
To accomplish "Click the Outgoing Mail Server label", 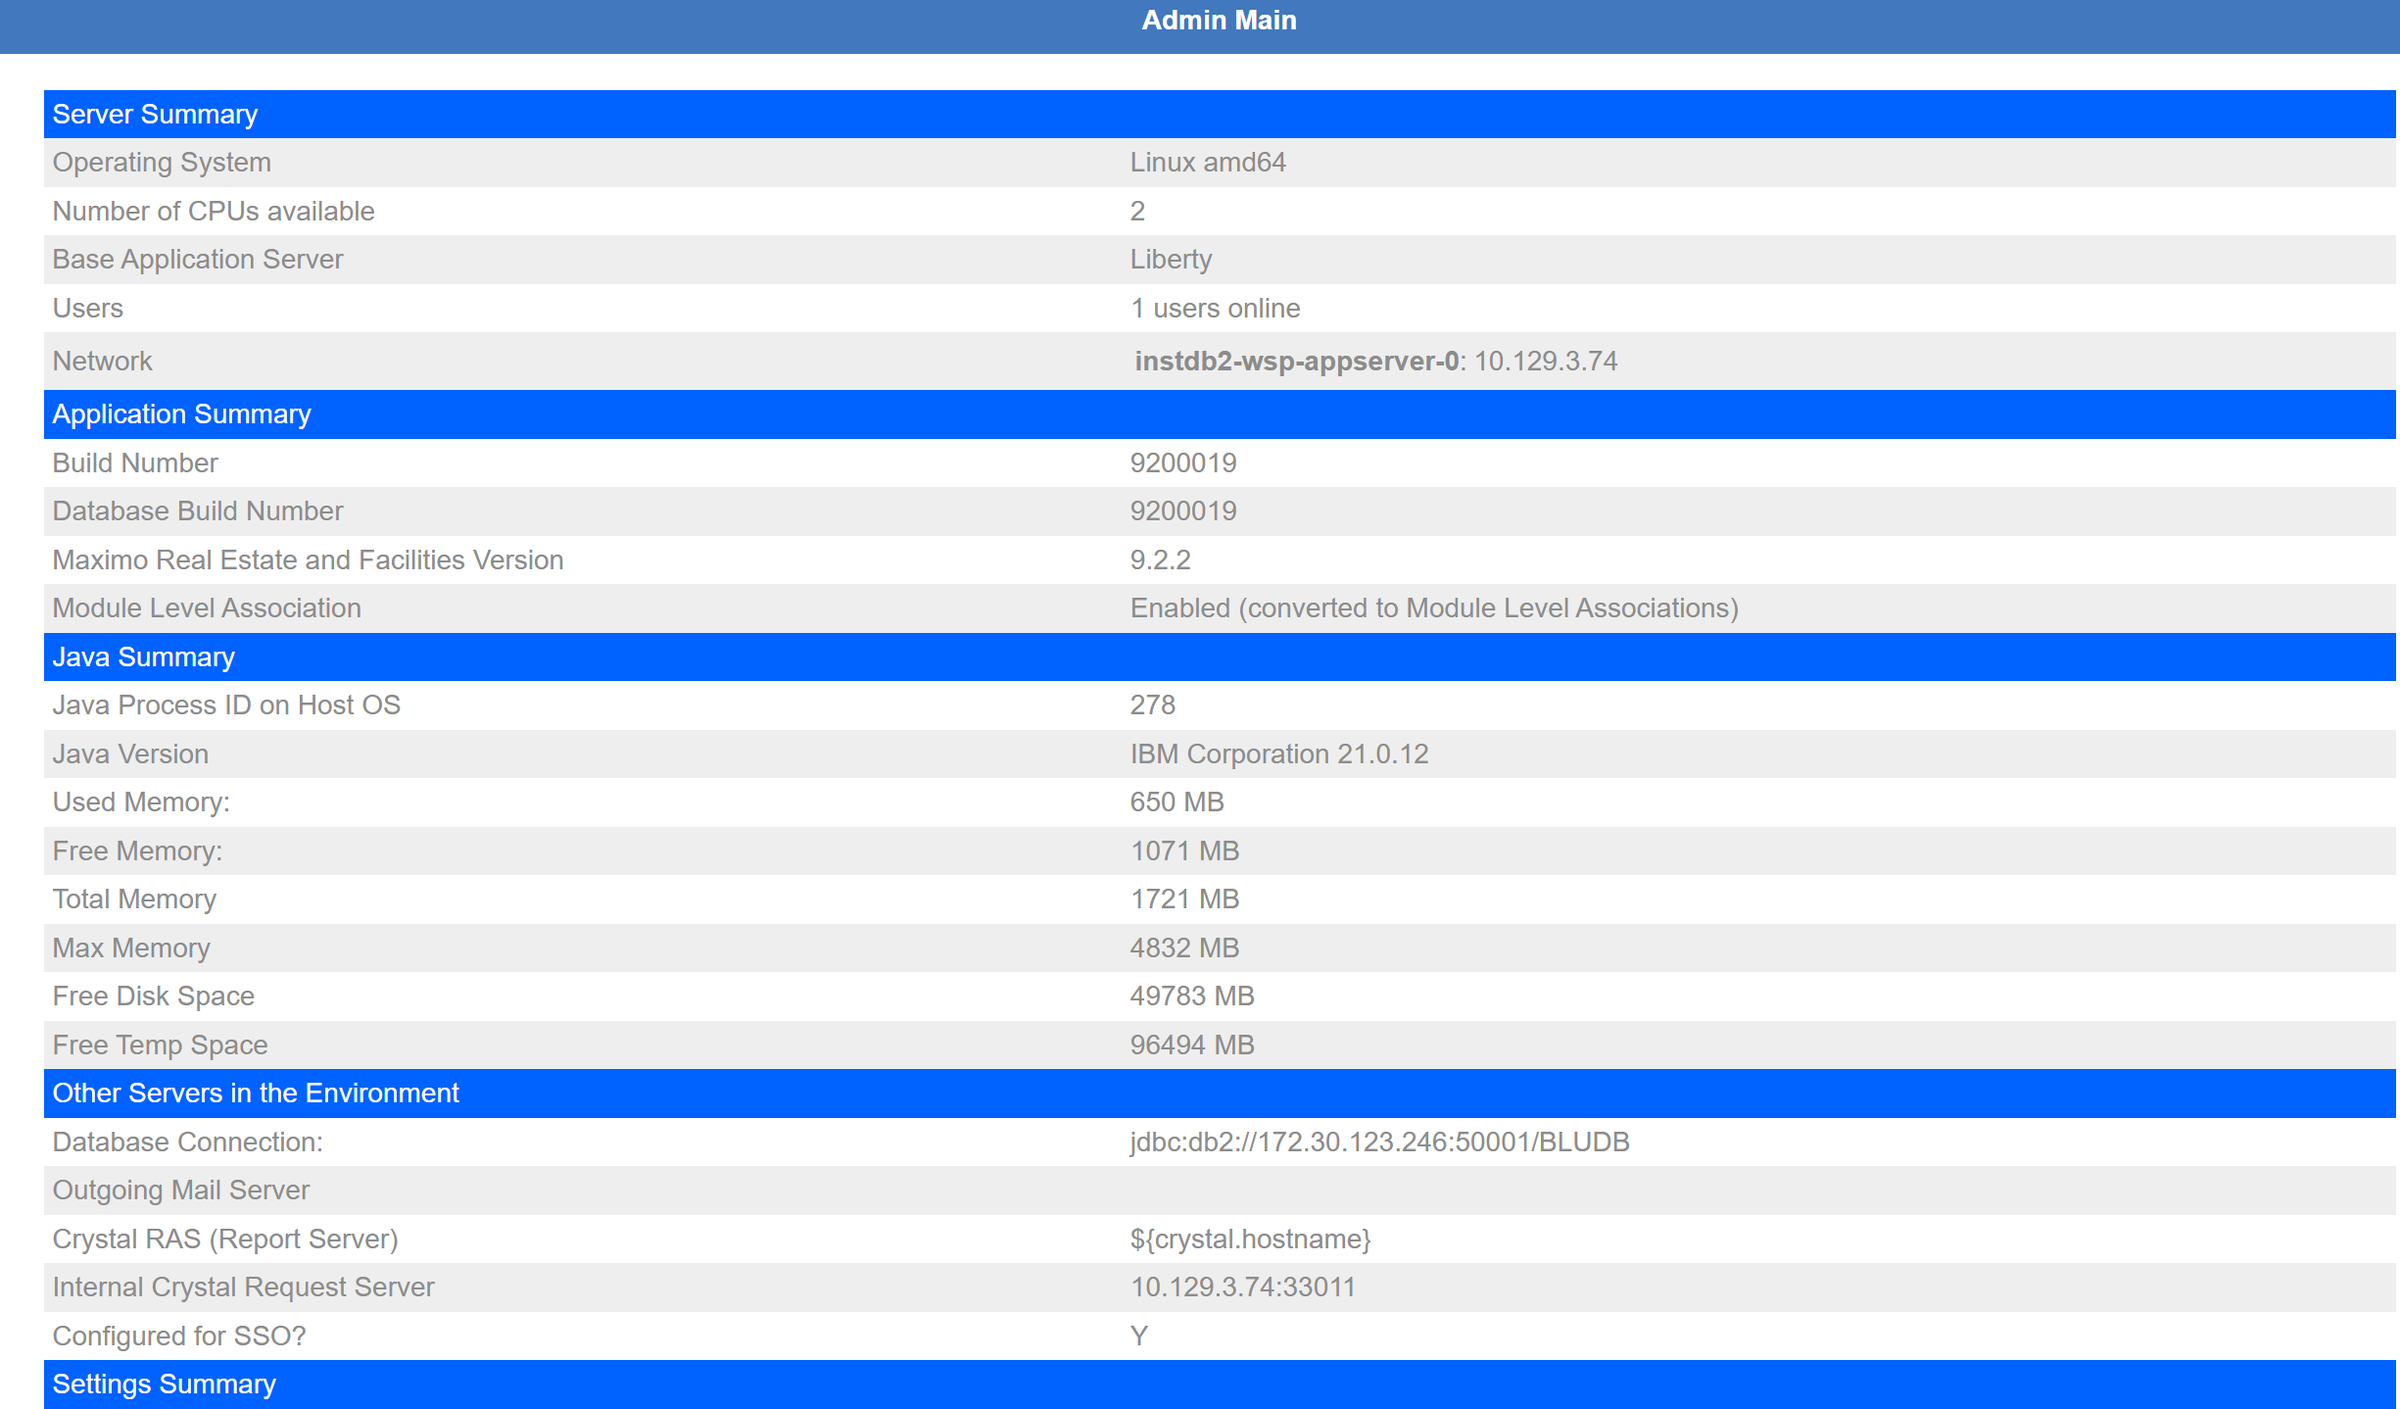I will pyautogui.click(x=181, y=1190).
